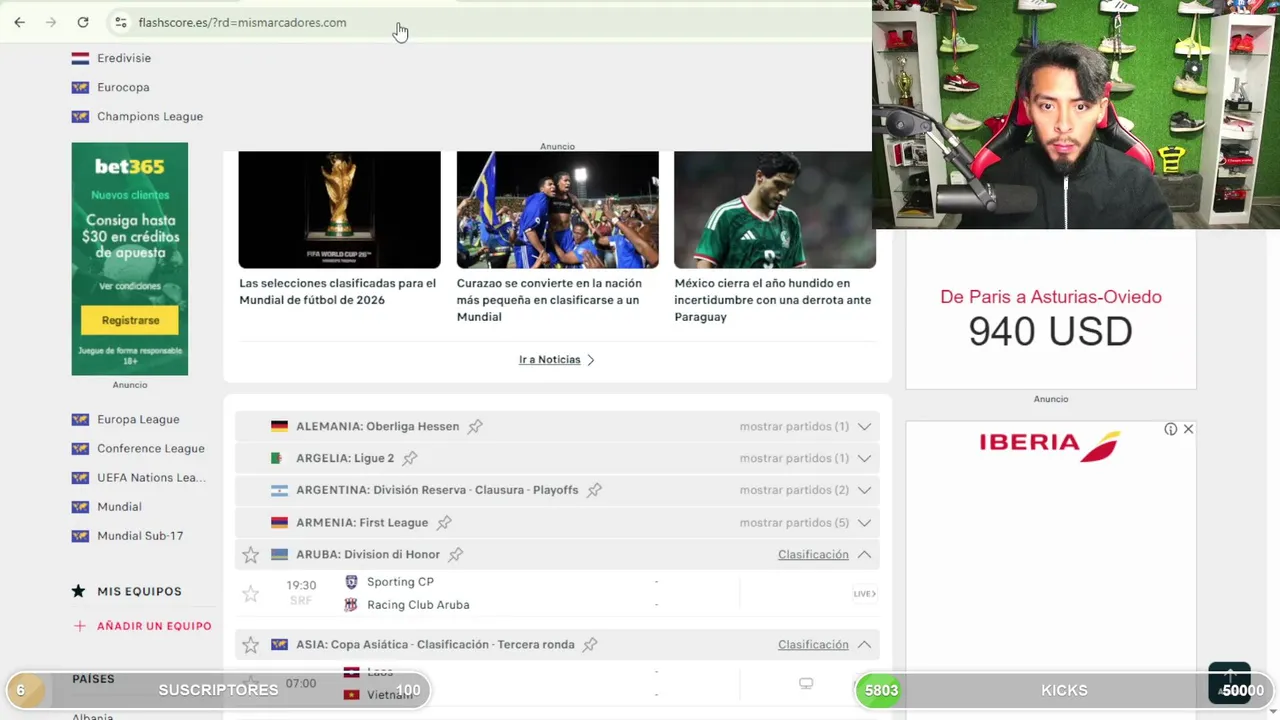This screenshot has height=720, width=1280.
Task: Open the bet365 banner advertisement
Action: pos(130,259)
